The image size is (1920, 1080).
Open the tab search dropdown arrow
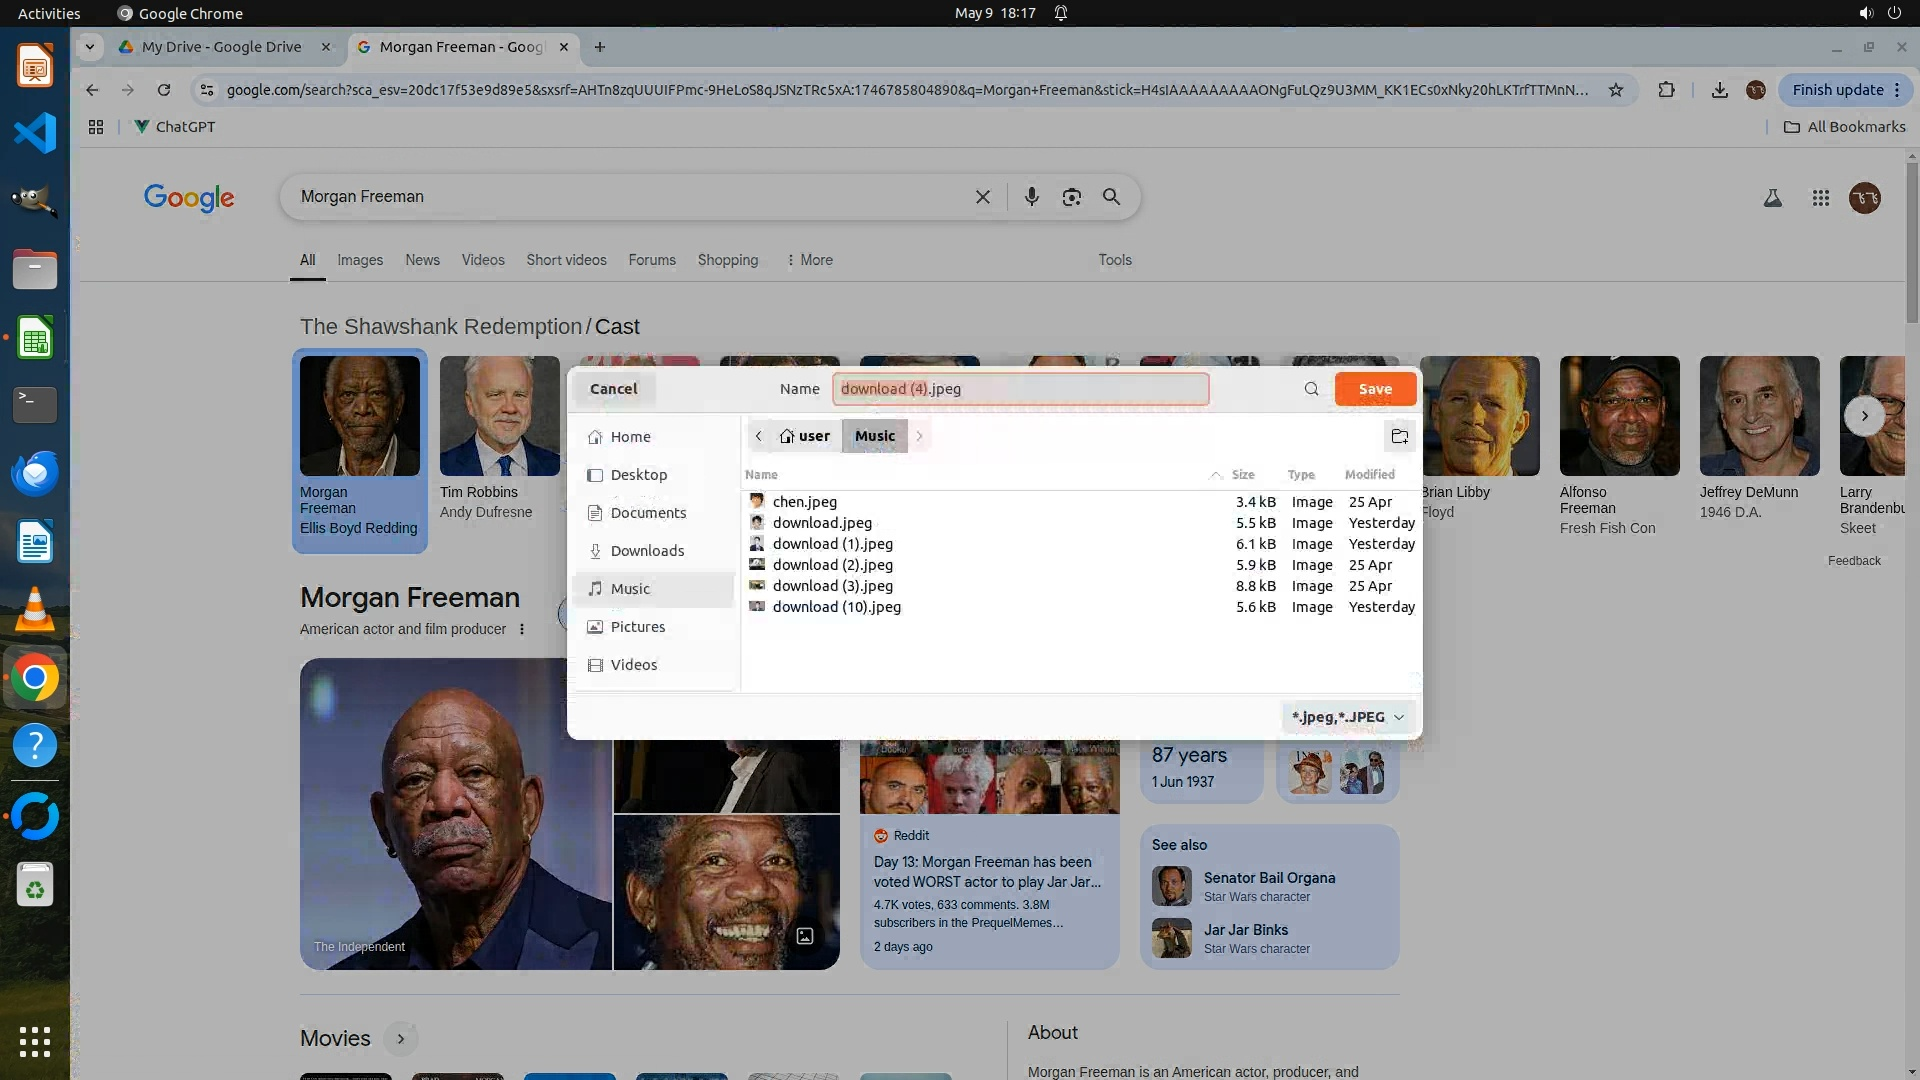(x=90, y=47)
